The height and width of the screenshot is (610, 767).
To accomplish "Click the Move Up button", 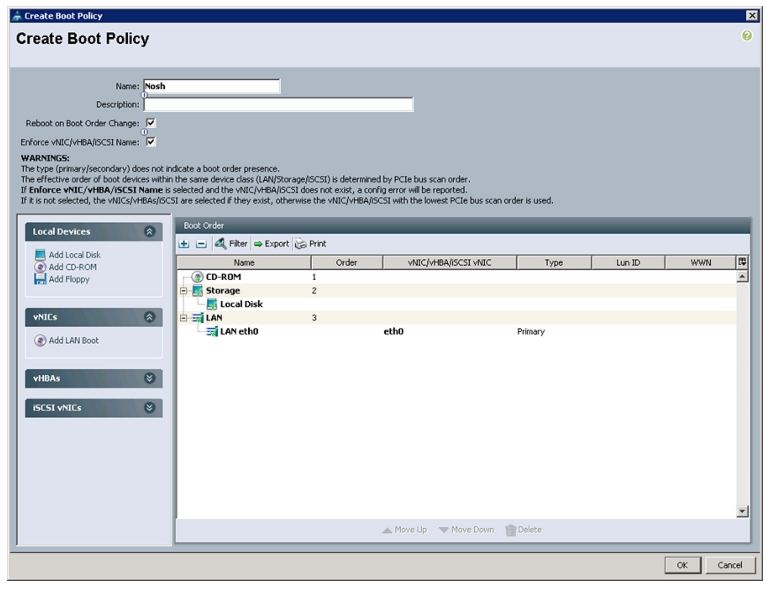I will [405, 530].
